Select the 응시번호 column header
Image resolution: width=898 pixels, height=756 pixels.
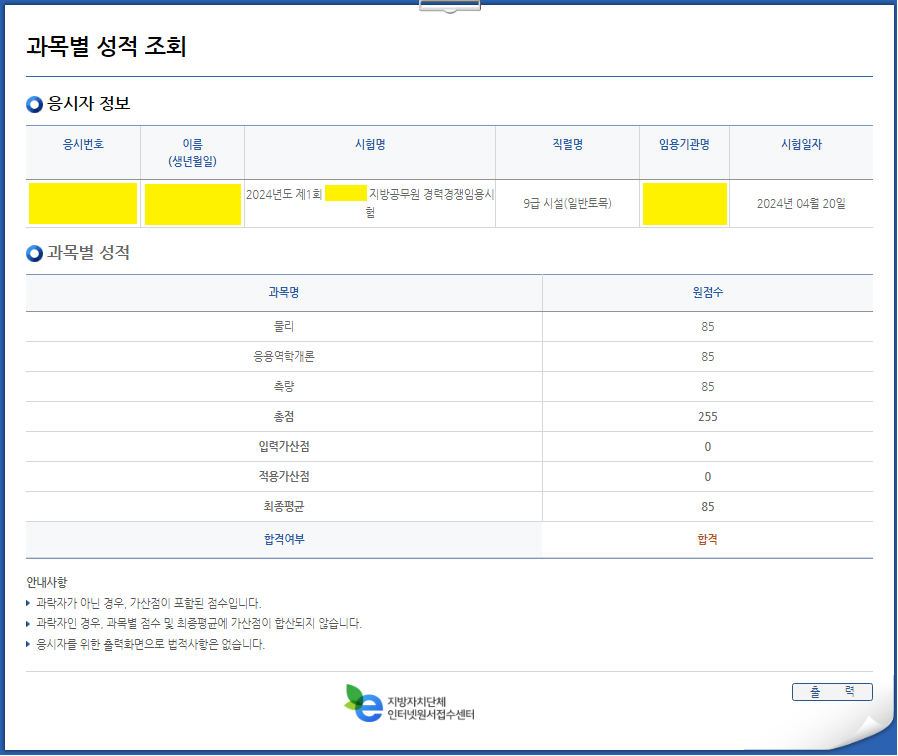click(83, 145)
